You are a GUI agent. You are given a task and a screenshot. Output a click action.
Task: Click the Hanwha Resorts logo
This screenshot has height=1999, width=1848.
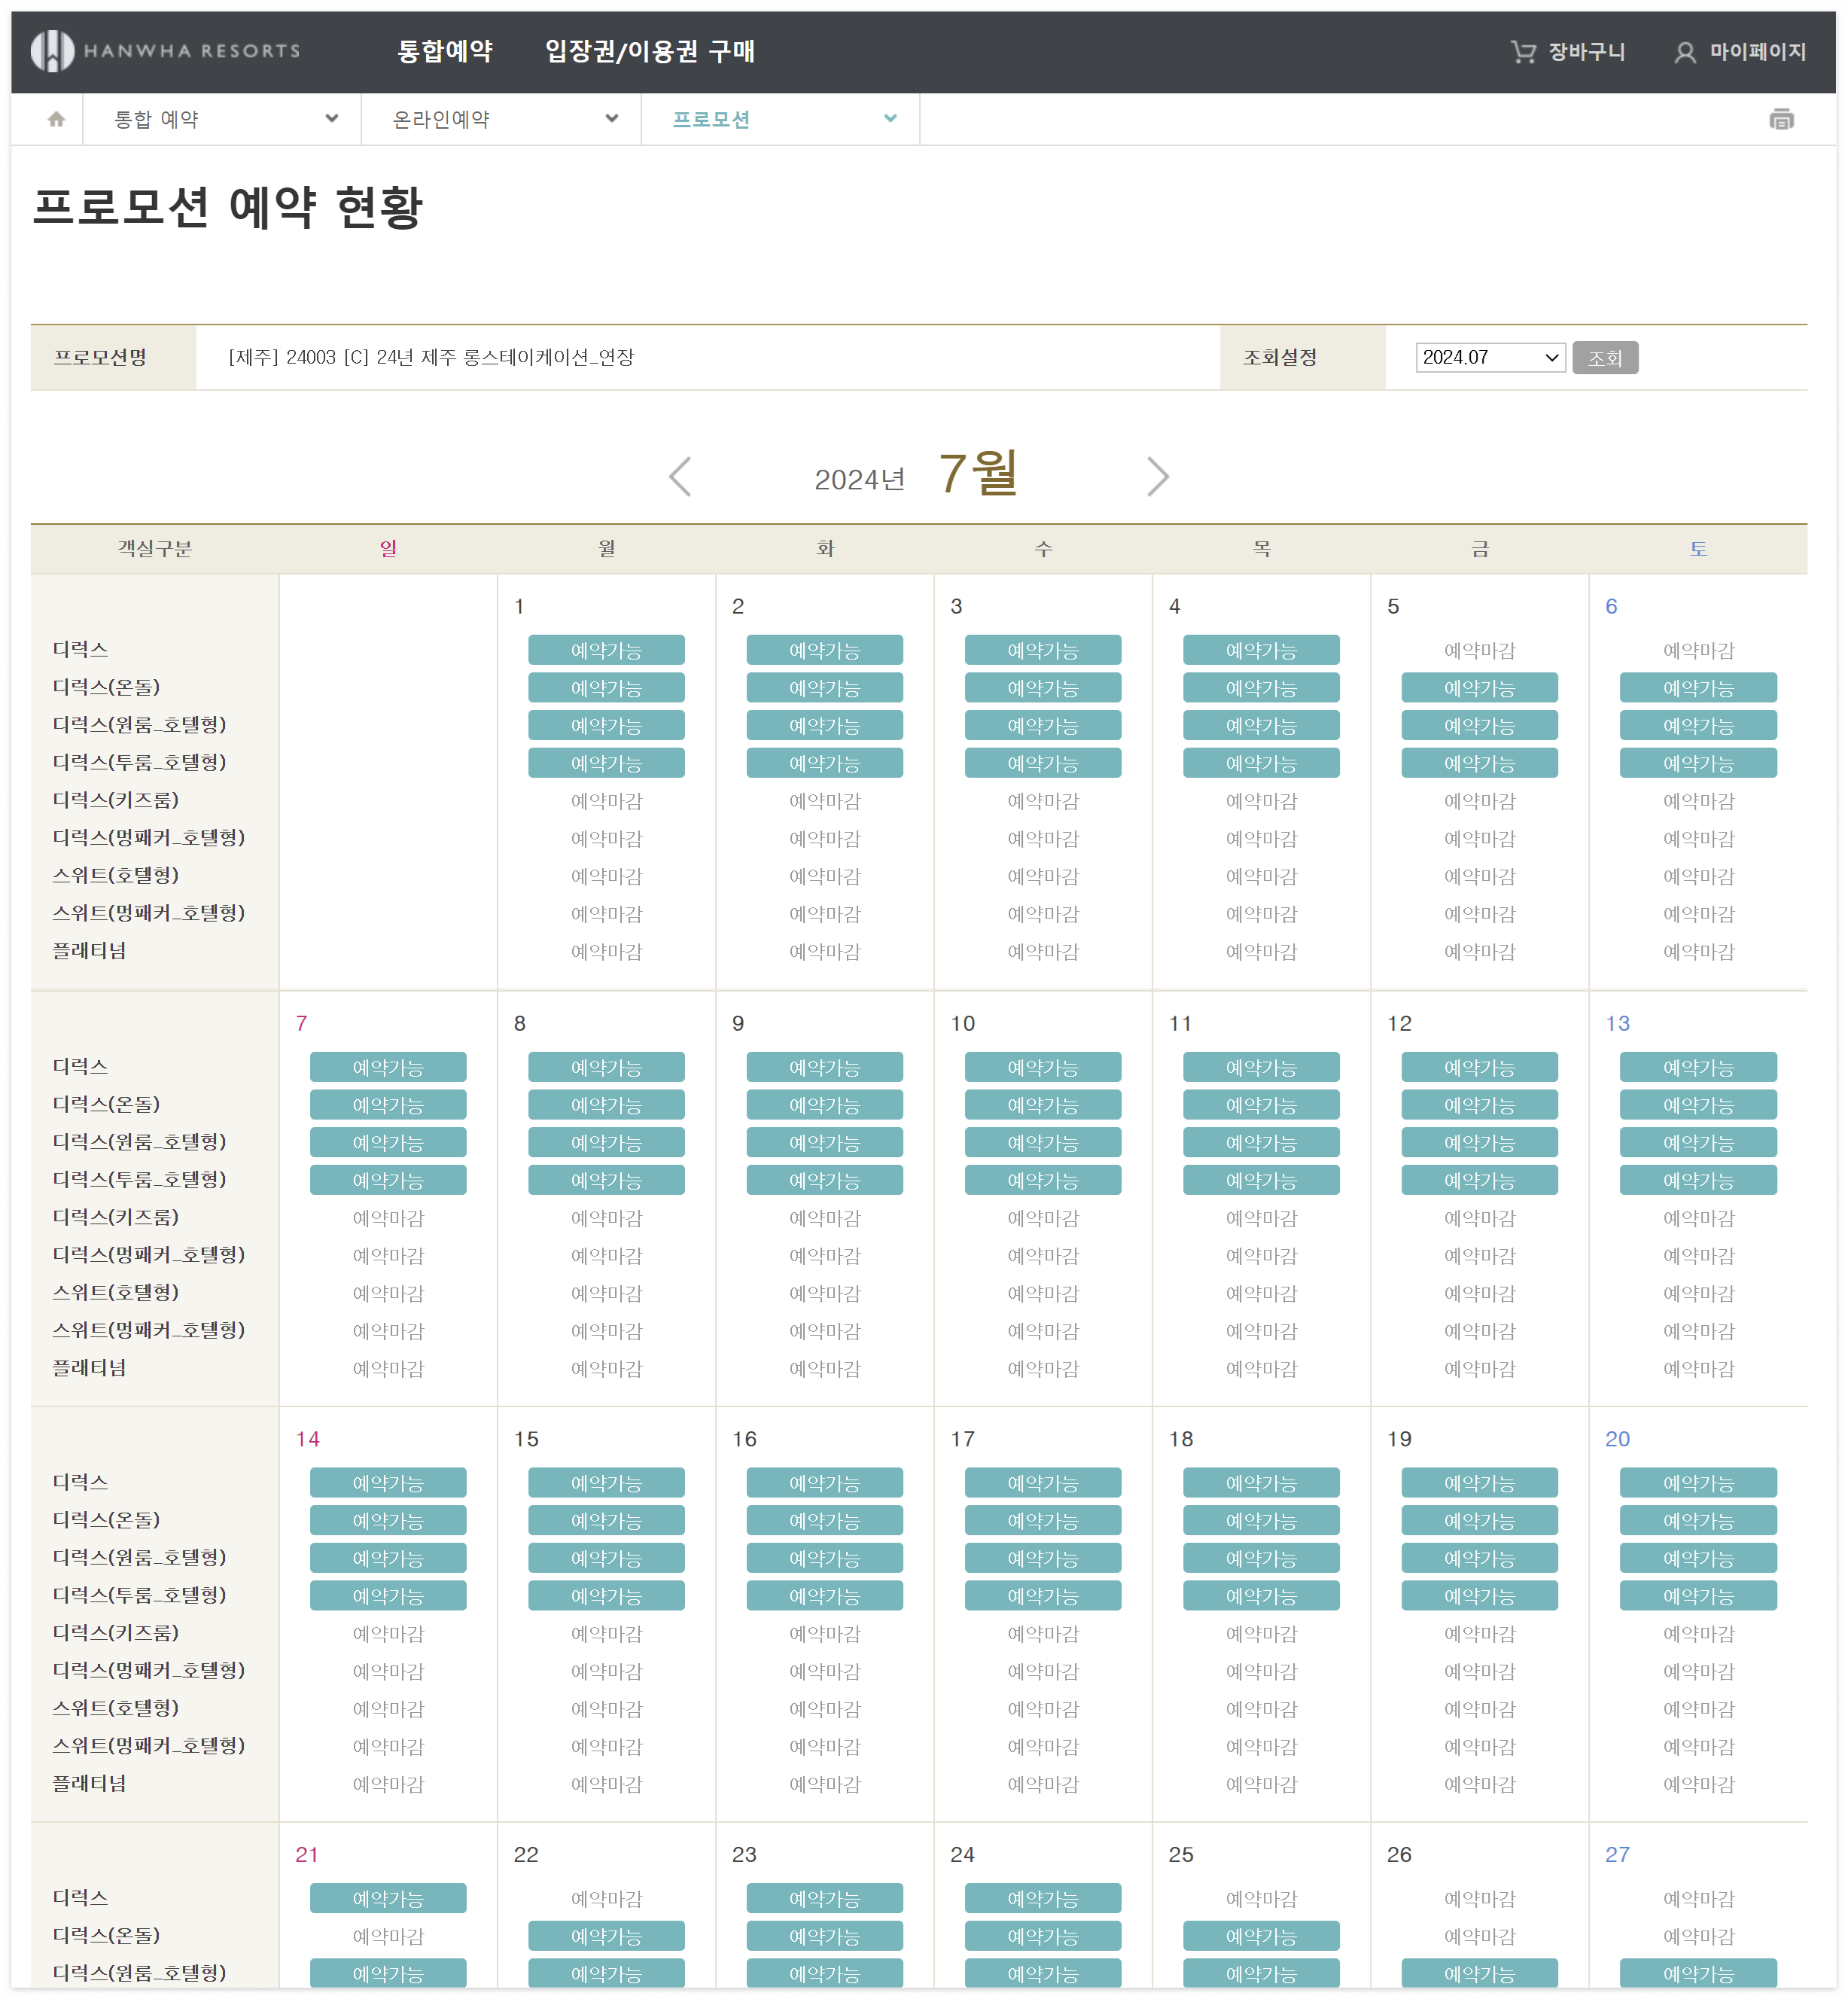click(x=165, y=51)
